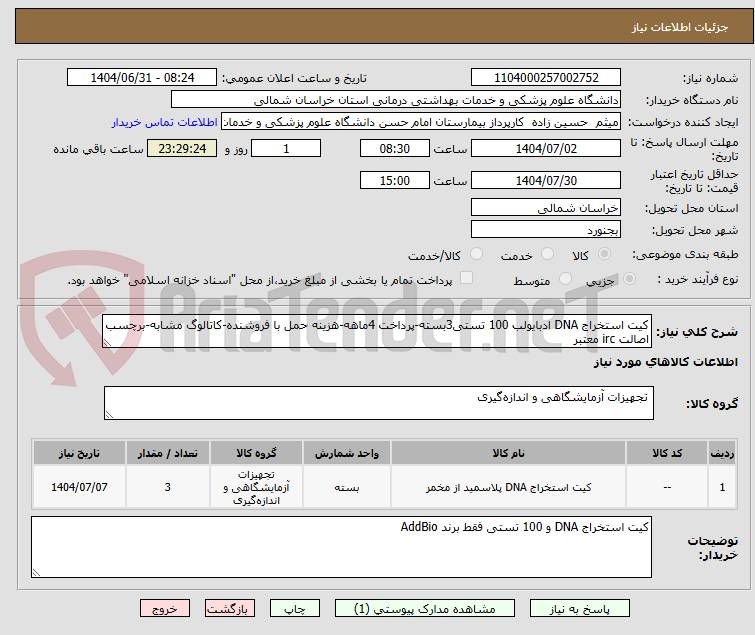Click the response deadline date 1404/07/02
Viewport: 755px width, 635px height.
tap(546, 148)
